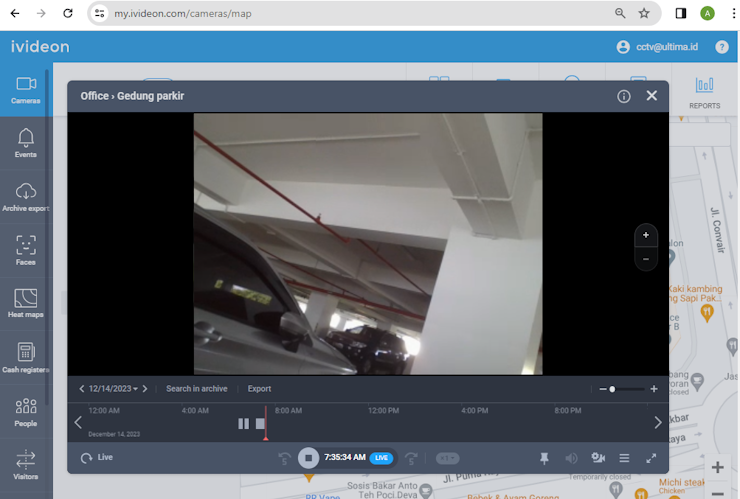Screen dimensions: 740x499
Task: Go back in browser
Action: [x=15, y=13]
